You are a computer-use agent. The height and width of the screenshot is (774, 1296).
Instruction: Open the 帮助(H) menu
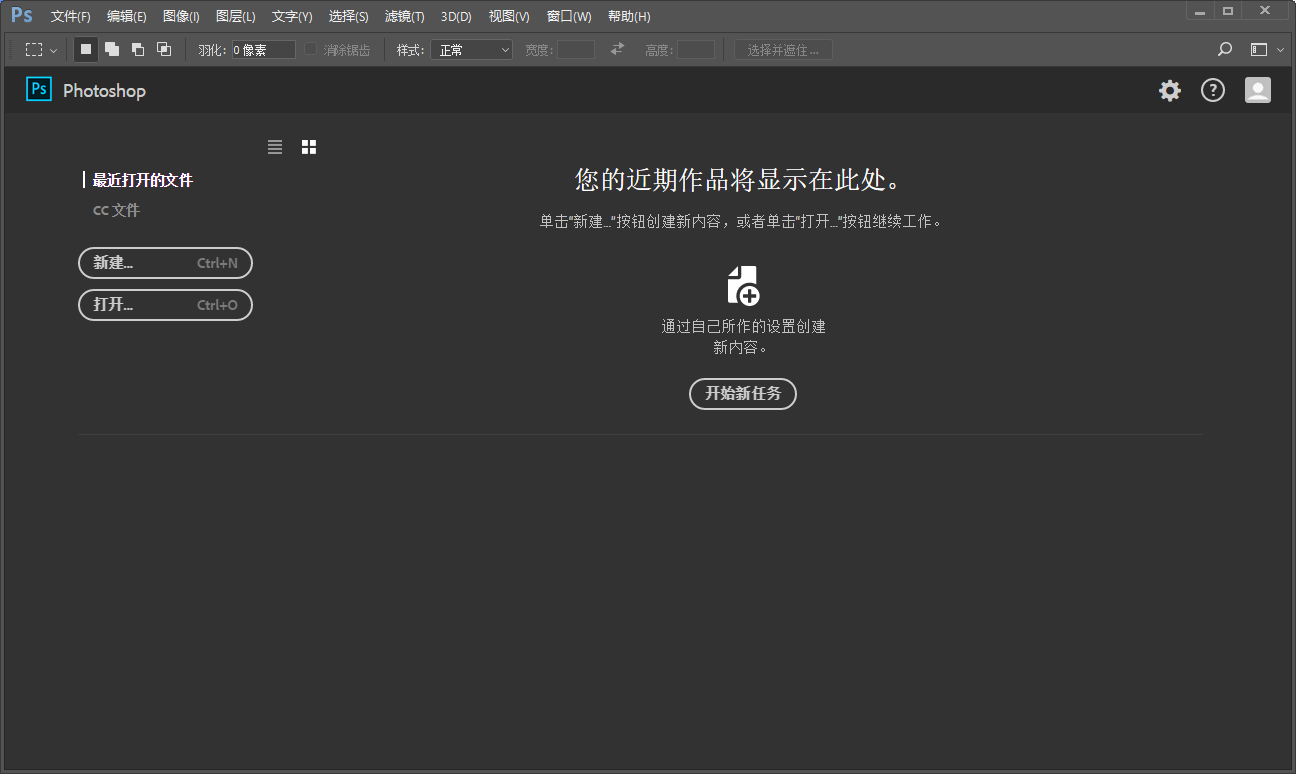[x=629, y=16]
